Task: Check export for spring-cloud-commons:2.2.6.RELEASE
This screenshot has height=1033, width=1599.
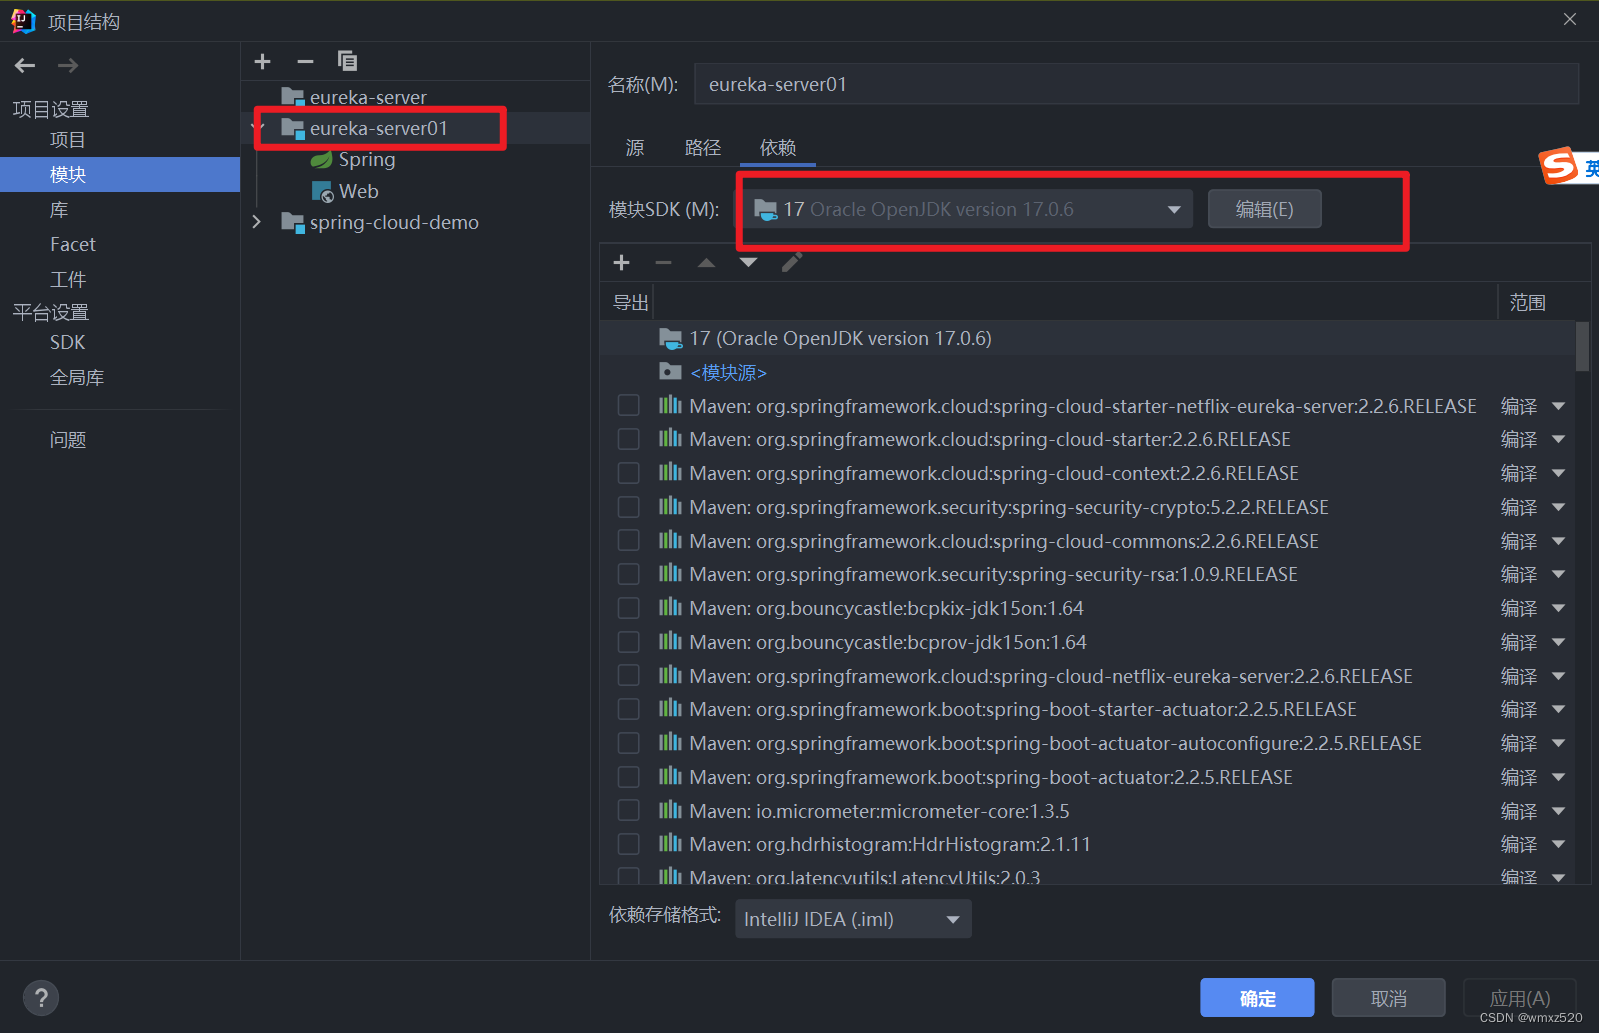Action: click(x=629, y=541)
